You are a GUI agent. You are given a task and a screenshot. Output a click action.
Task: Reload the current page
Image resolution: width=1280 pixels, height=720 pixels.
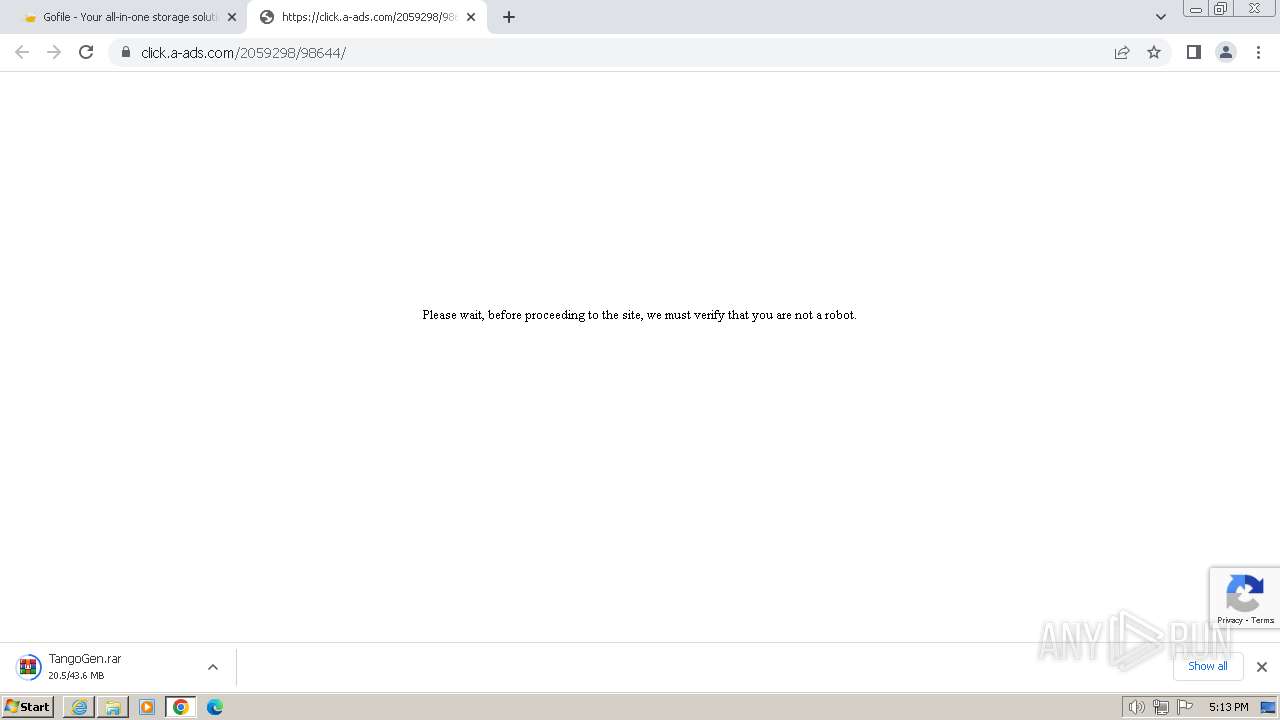(86, 52)
